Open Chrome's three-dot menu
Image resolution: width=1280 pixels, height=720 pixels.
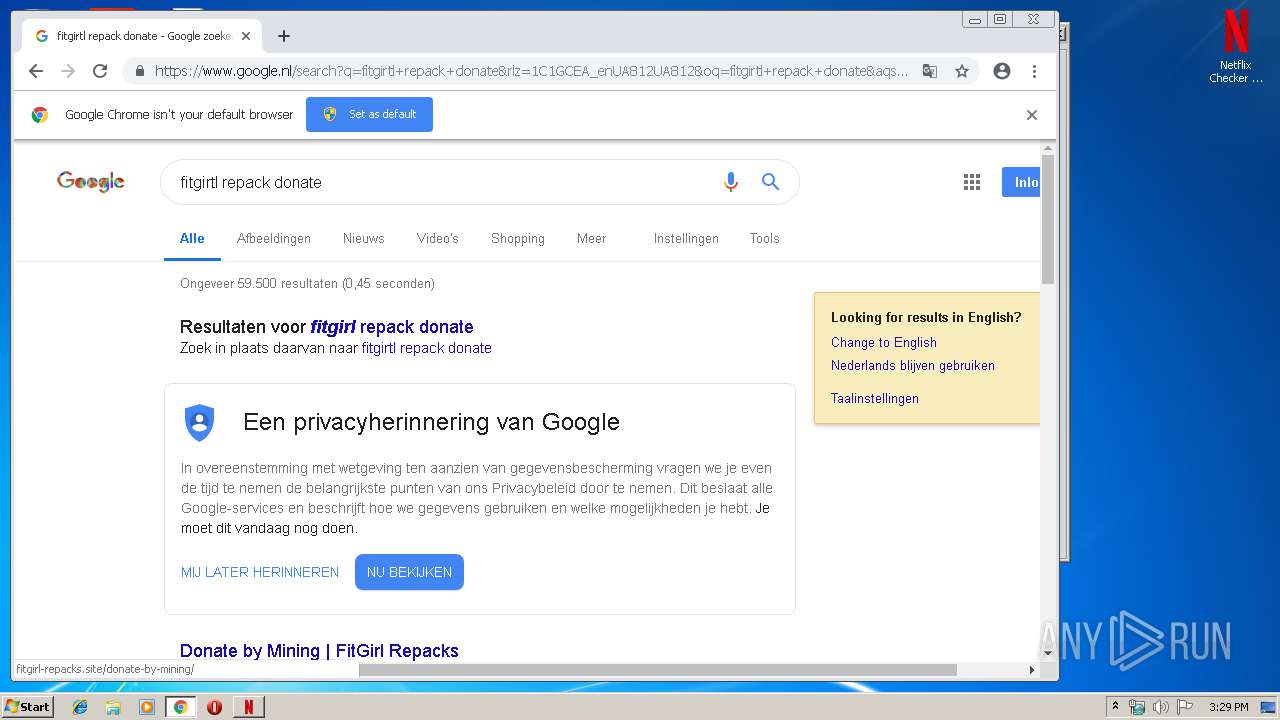tap(1034, 71)
